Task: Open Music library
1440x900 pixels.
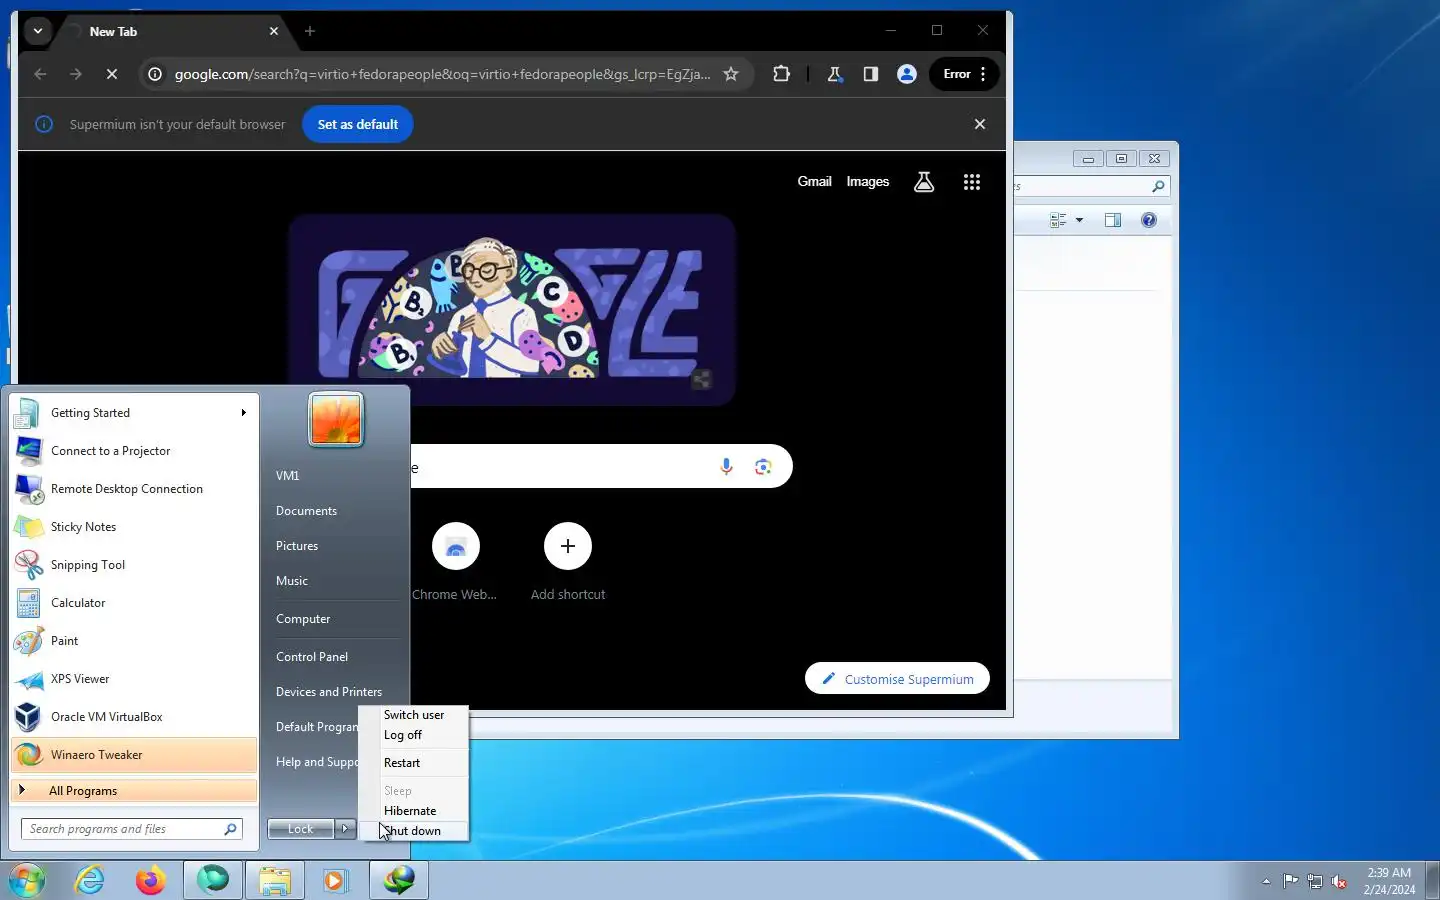Action: (x=292, y=581)
